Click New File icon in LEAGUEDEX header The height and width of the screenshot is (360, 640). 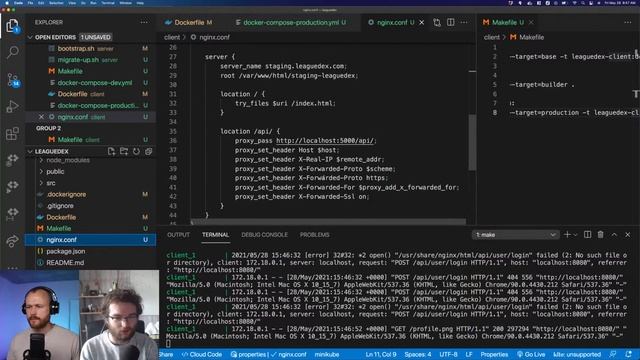point(111,151)
